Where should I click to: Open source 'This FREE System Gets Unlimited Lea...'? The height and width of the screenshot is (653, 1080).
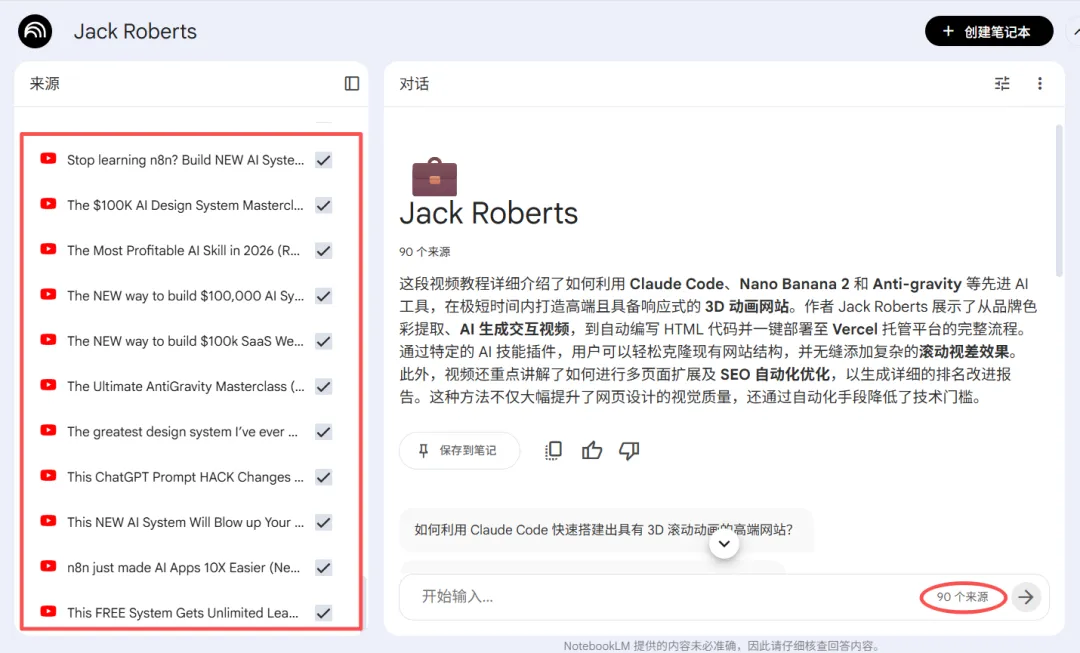[183, 613]
